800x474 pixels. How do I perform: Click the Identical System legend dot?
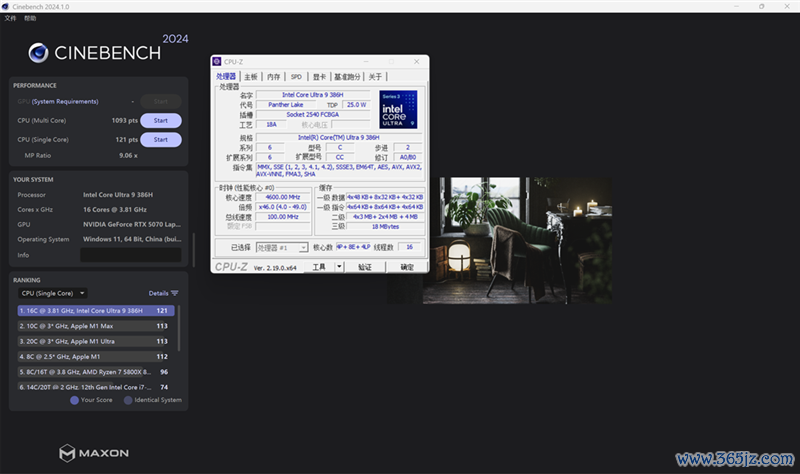[x=128, y=400]
